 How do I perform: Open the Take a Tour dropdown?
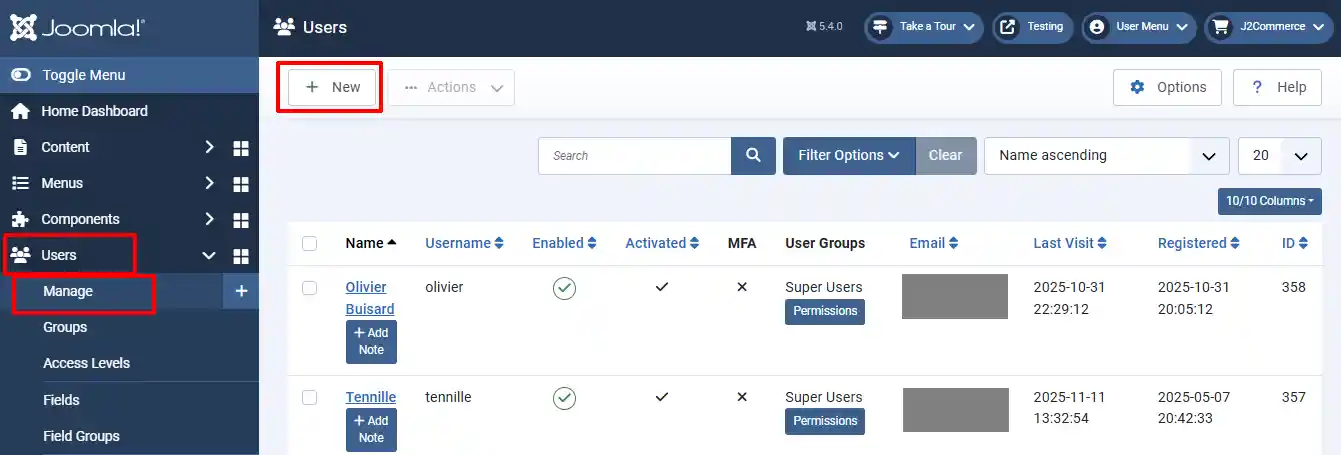click(924, 27)
